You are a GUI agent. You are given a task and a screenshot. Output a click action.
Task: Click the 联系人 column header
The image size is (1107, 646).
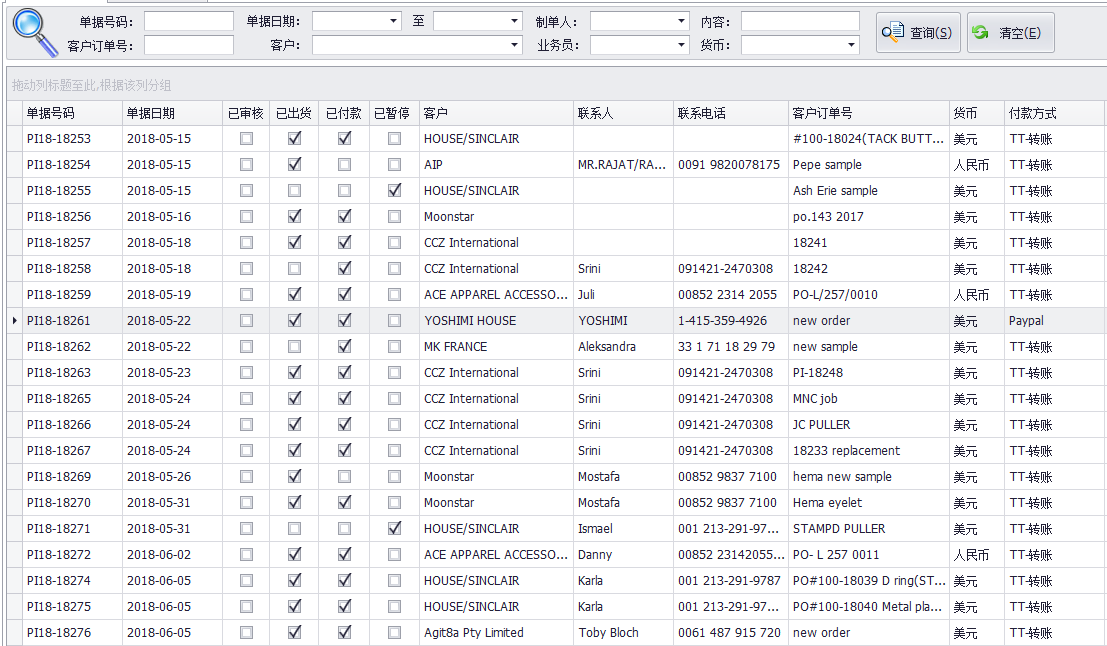[x=623, y=113]
